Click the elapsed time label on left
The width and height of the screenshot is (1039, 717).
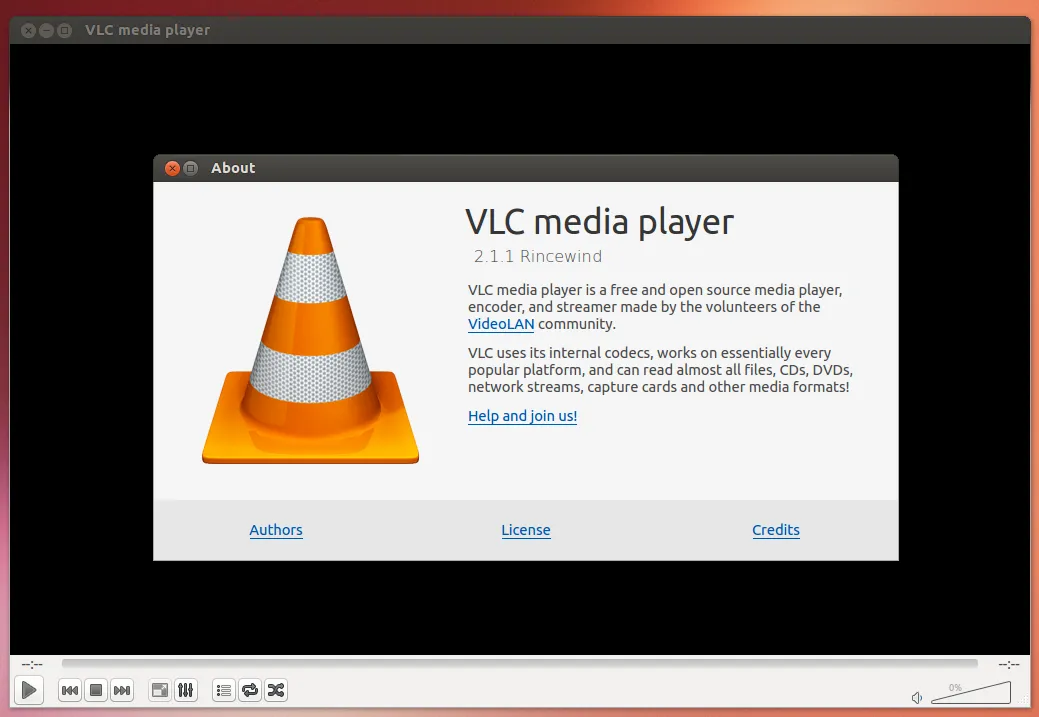[x=32, y=664]
